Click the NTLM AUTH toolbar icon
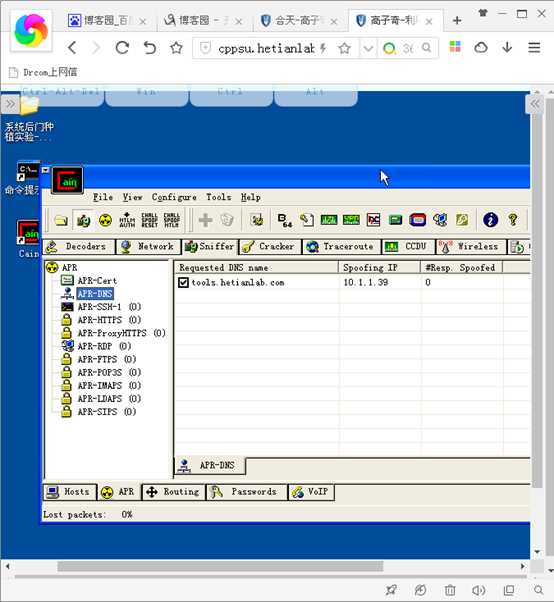 coord(127,220)
